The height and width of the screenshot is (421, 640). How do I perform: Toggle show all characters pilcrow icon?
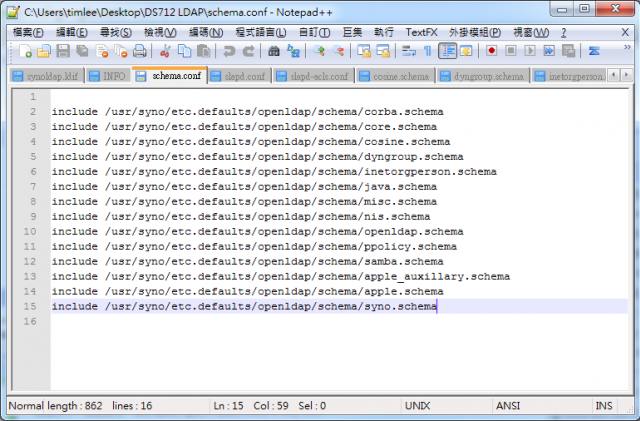(x=427, y=51)
